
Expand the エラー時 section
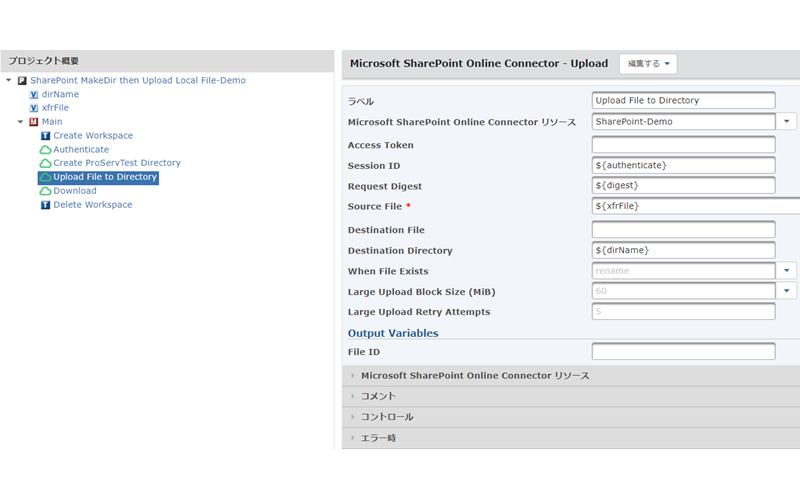click(x=571, y=438)
